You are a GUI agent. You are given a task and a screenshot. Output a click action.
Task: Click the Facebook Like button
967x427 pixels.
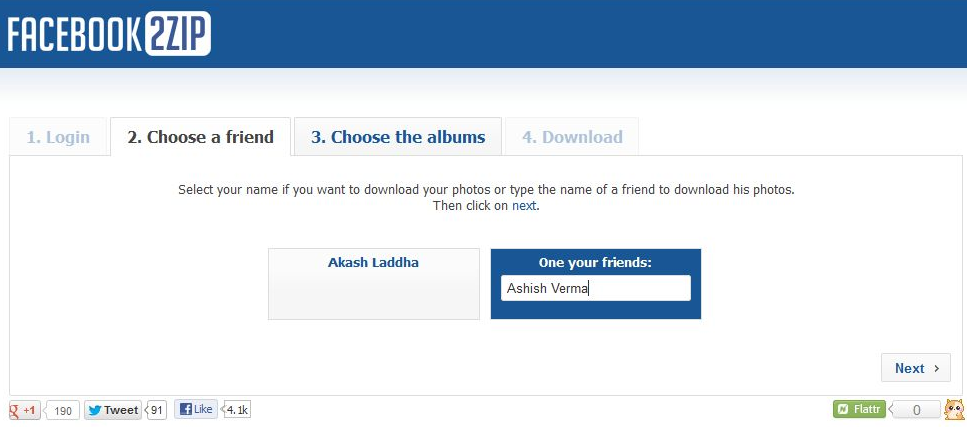[195, 409]
